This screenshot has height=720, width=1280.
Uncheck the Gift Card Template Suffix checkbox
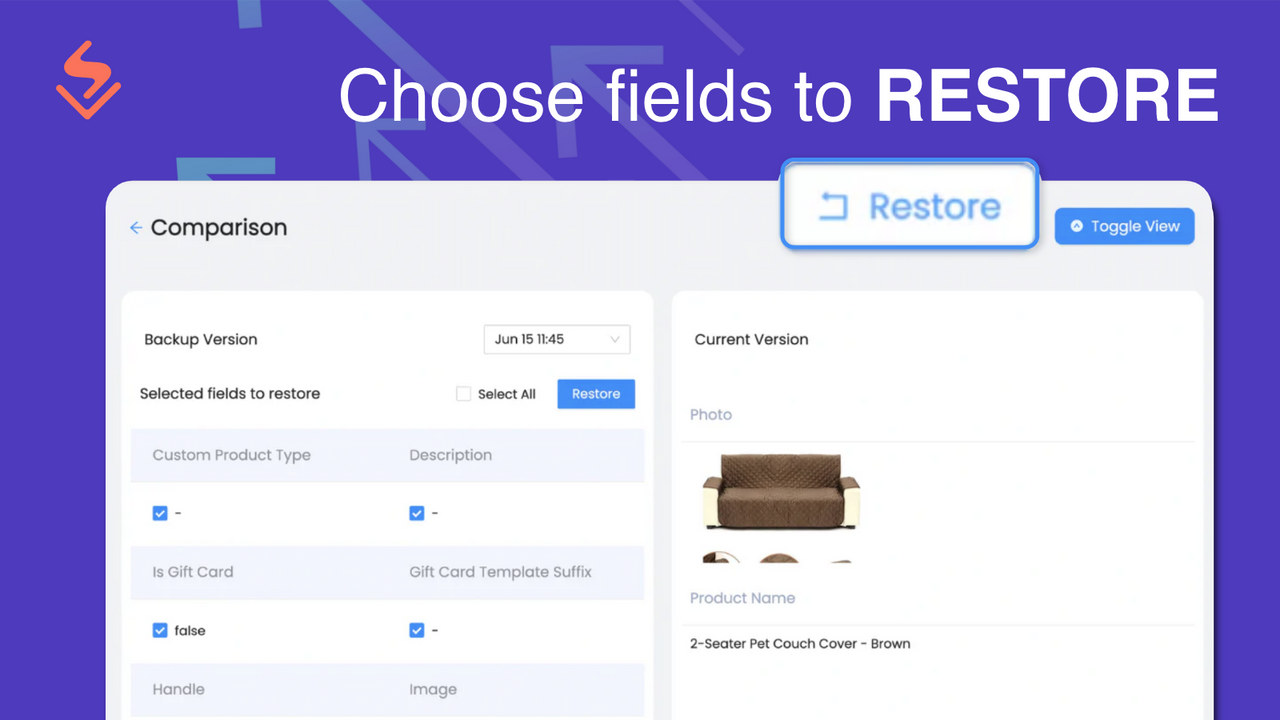coord(417,630)
